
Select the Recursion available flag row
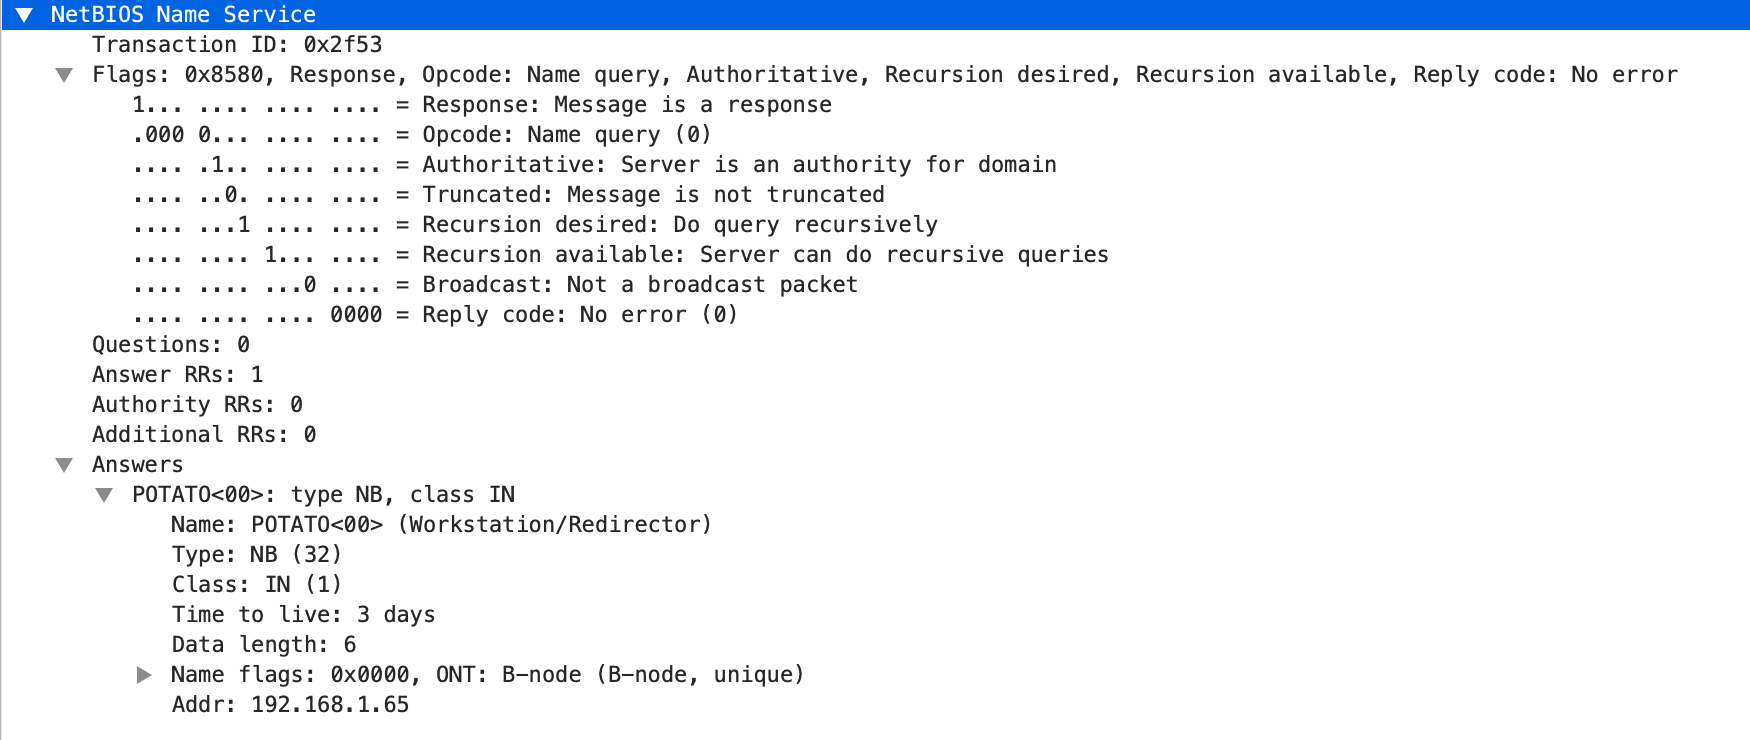[620, 255]
